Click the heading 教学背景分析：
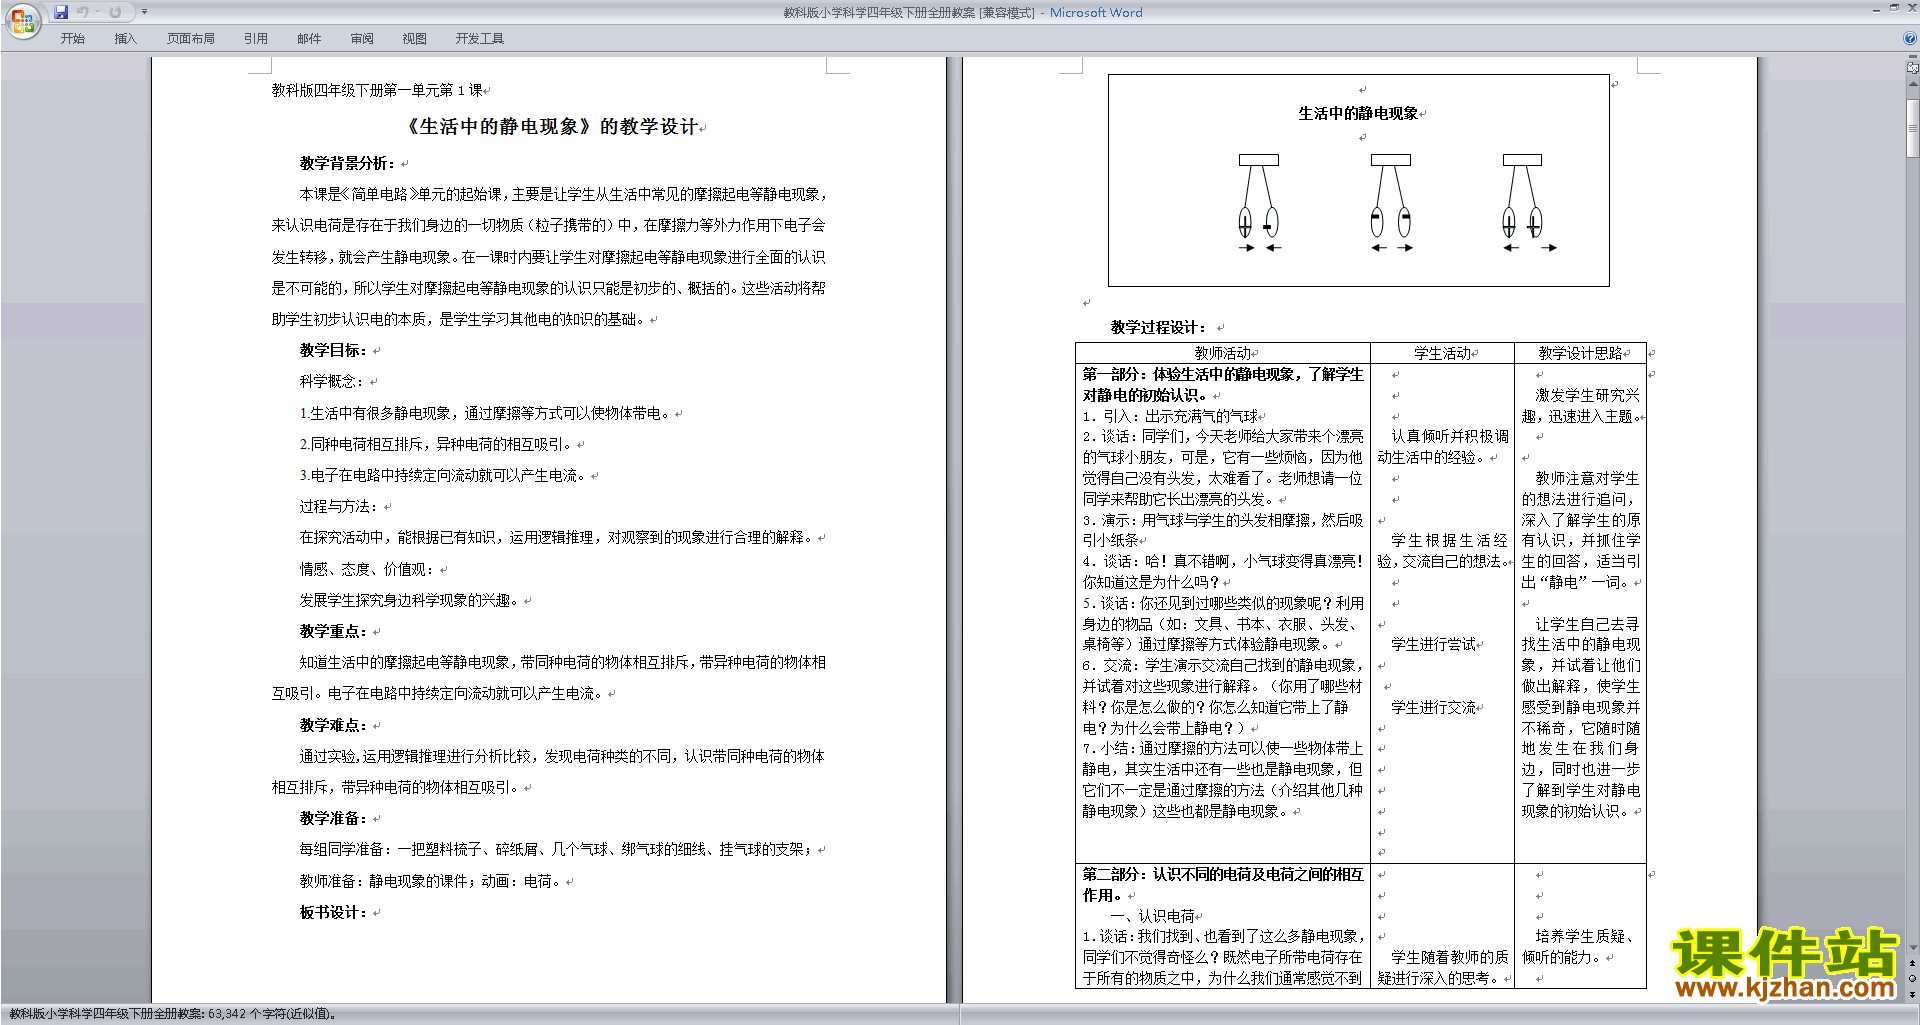The height and width of the screenshot is (1025, 1920). pyautogui.click(x=347, y=163)
